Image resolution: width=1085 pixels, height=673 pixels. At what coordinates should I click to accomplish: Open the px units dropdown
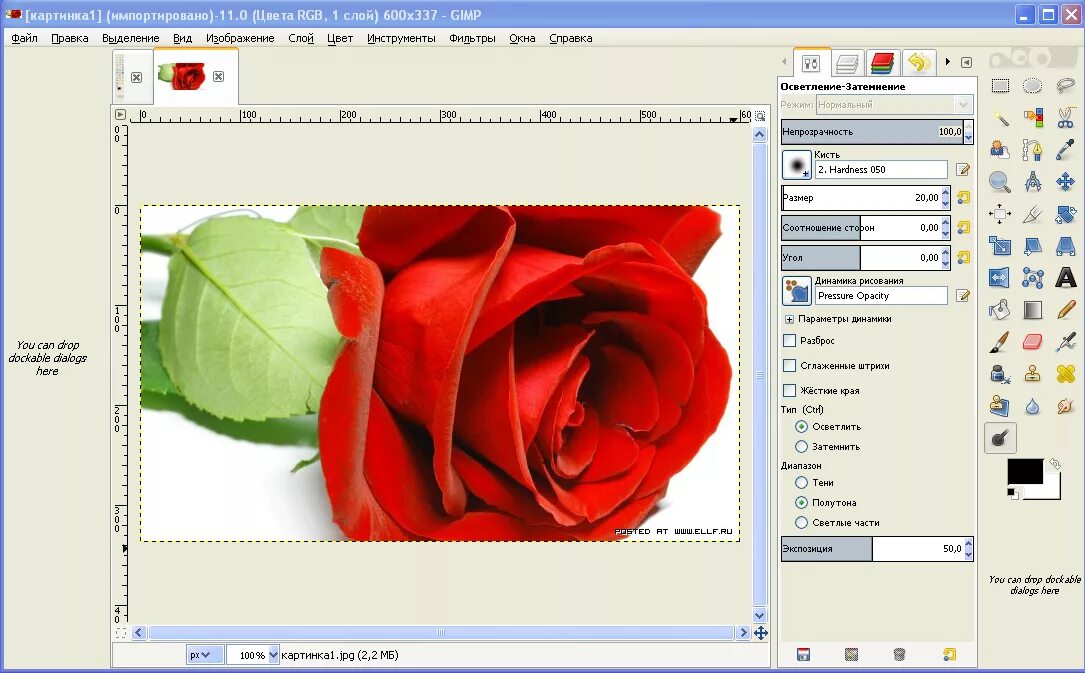[x=205, y=654]
